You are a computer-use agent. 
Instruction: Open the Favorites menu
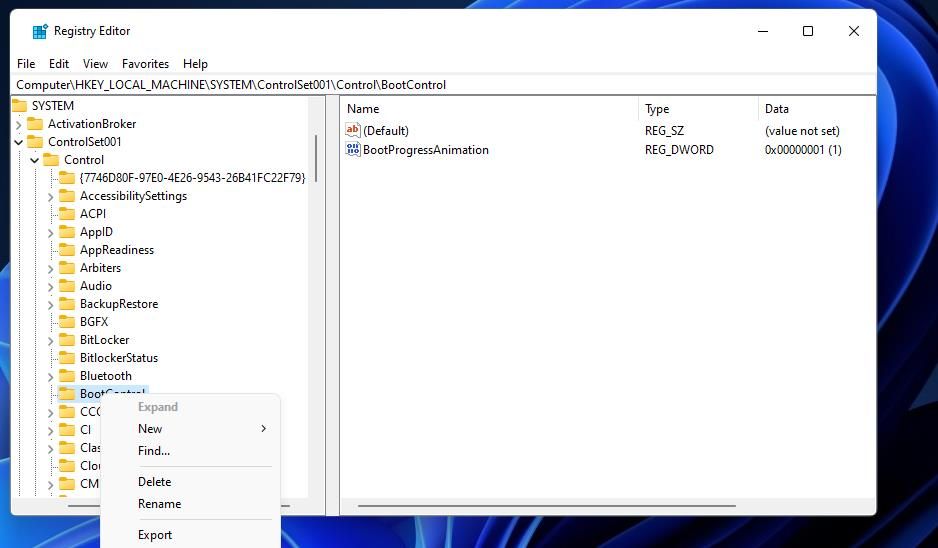pyautogui.click(x=145, y=63)
